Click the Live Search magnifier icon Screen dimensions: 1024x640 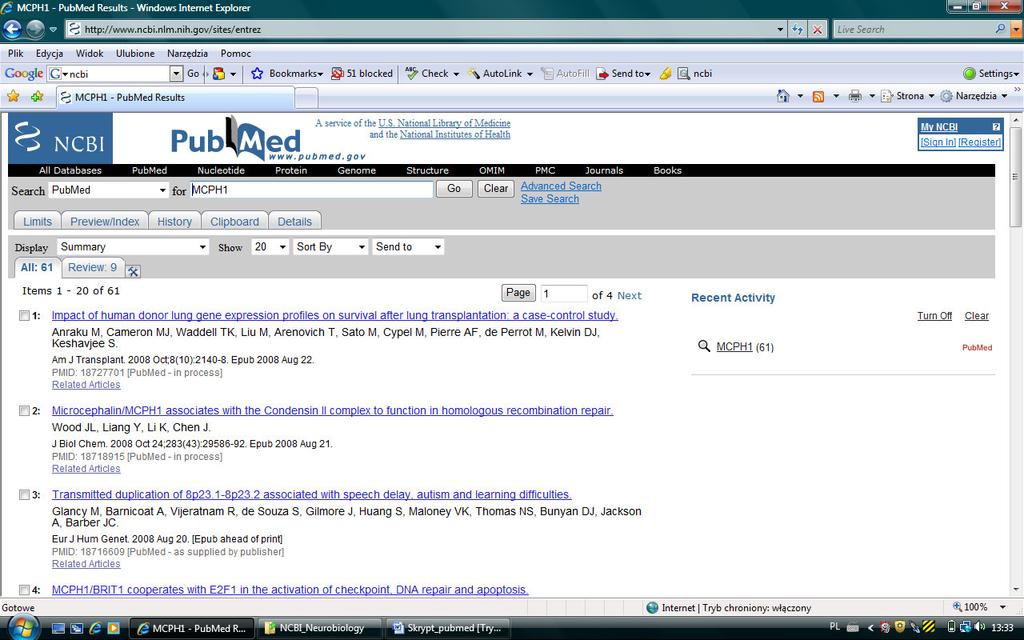[1000, 29]
